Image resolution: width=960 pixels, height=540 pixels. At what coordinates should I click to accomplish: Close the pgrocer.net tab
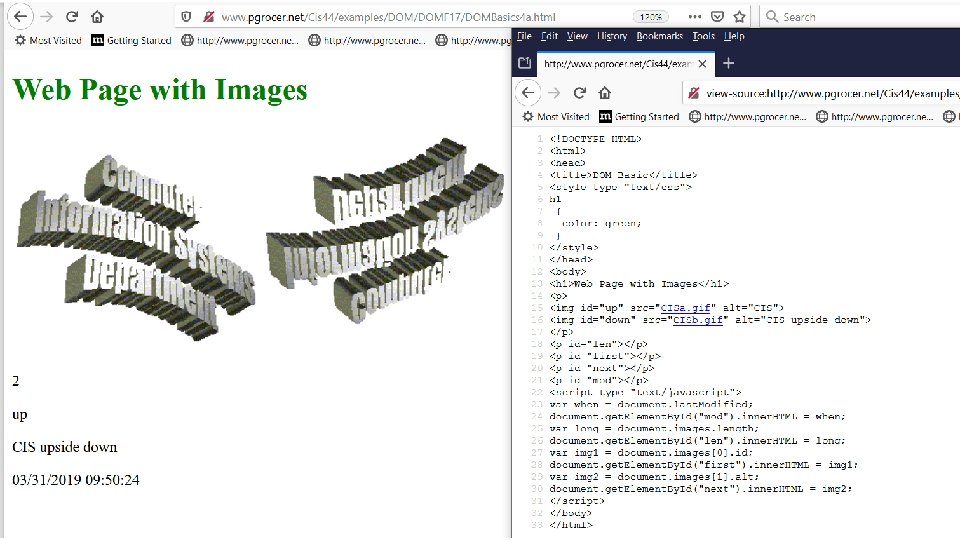(702, 64)
